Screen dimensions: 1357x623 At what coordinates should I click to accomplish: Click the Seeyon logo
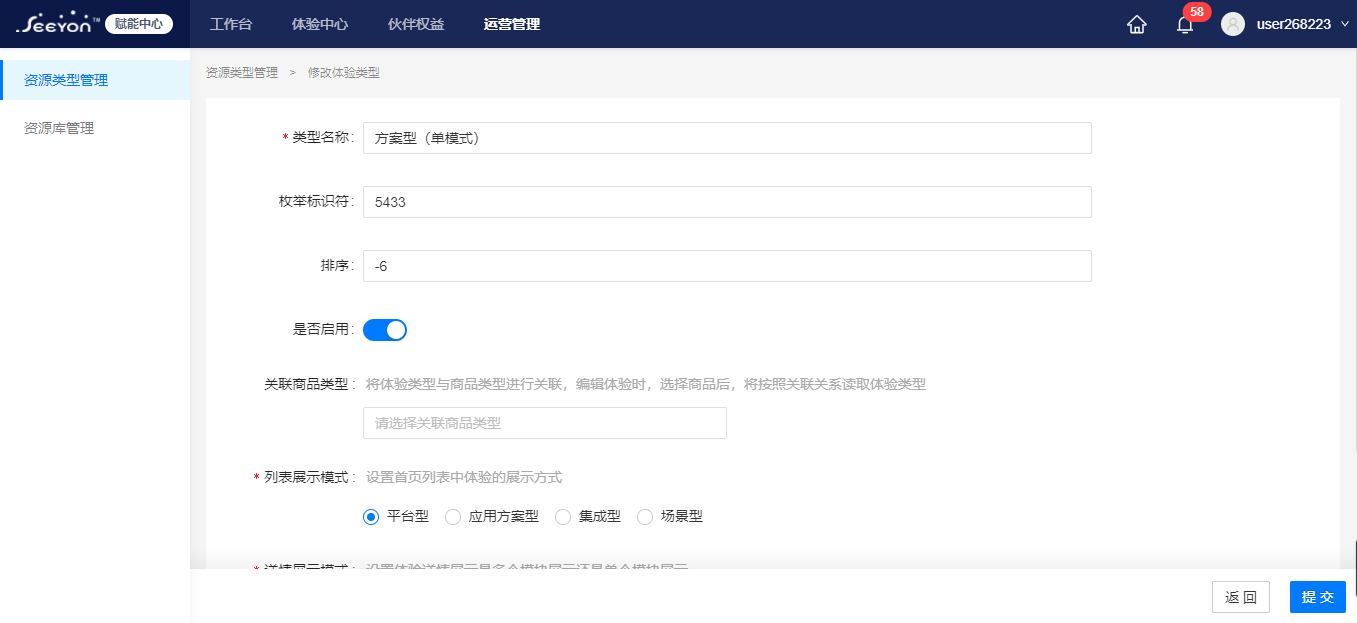[x=58, y=23]
